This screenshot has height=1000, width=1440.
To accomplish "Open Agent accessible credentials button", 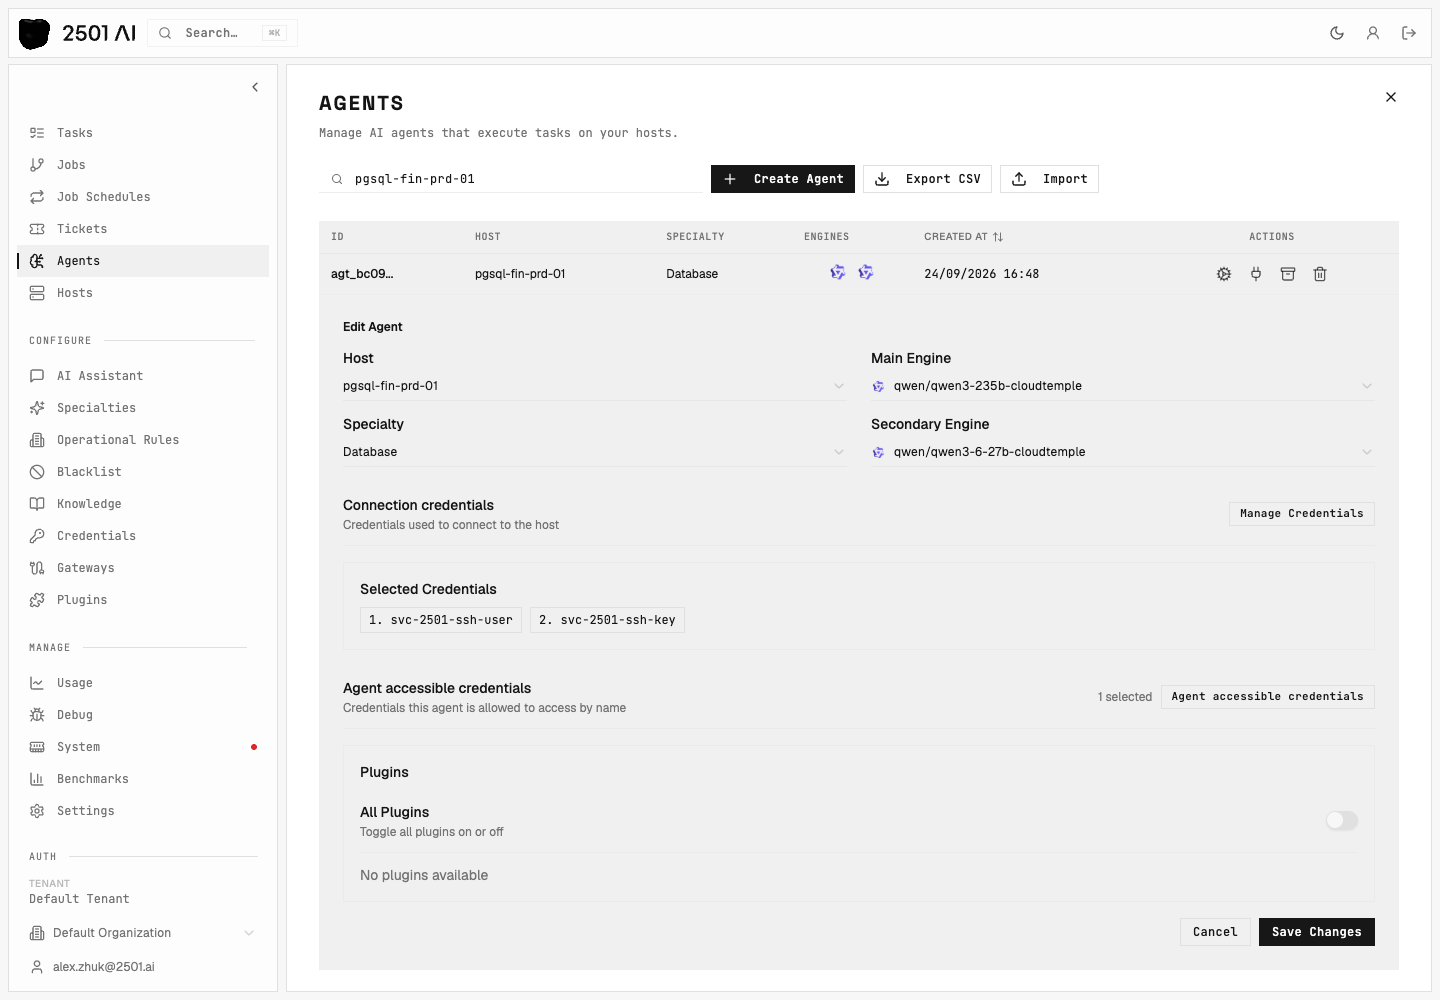I will 1267,697.
